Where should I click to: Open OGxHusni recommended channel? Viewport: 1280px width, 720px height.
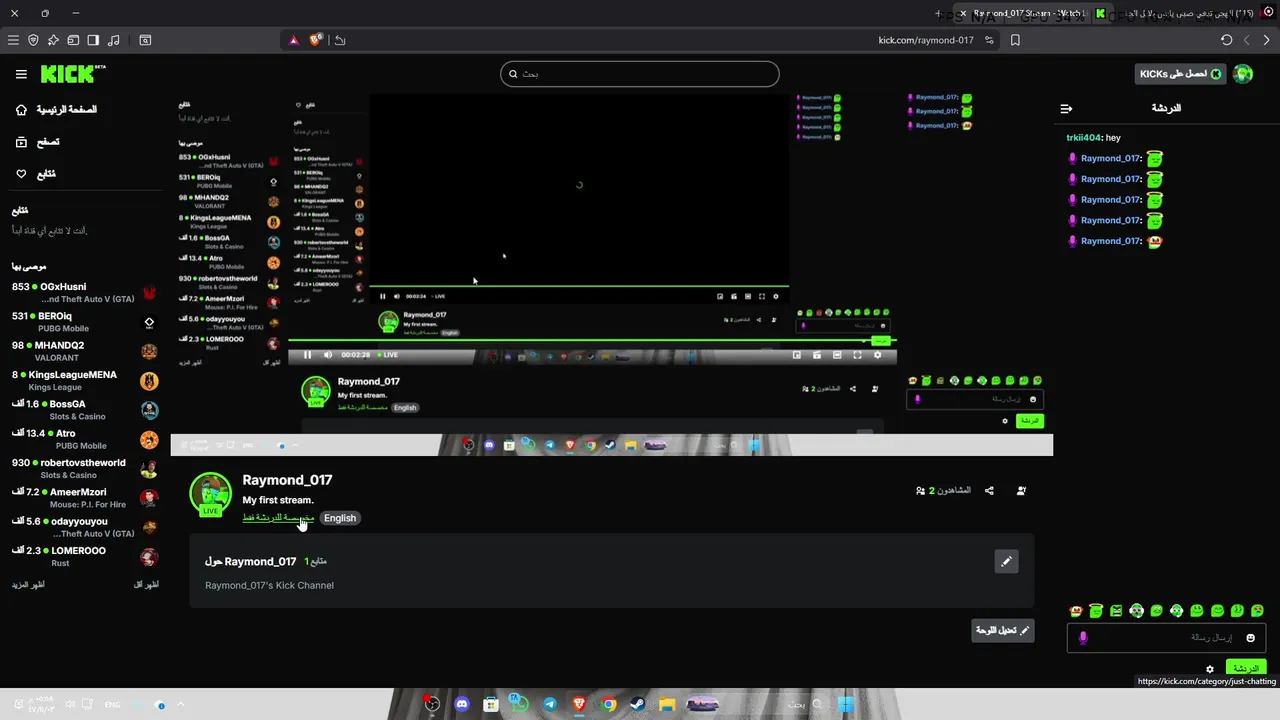click(x=85, y=292)
